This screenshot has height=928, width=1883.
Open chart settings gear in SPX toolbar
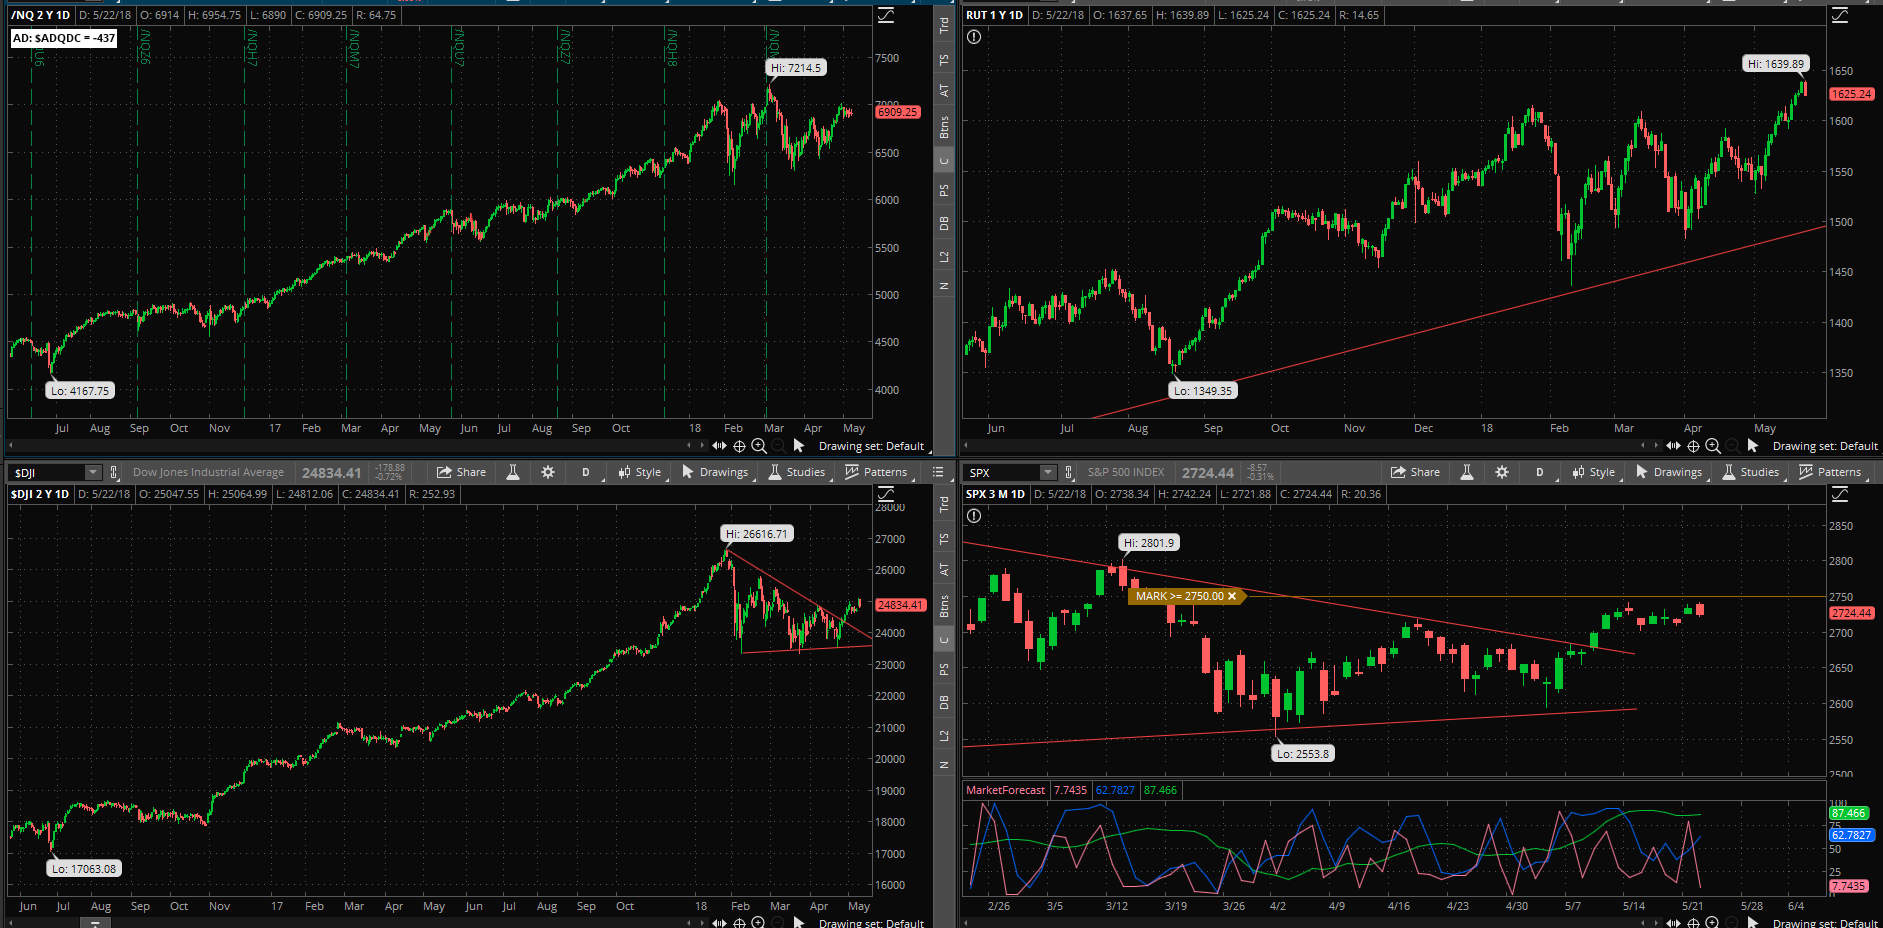pyautogui.click(x=1502, y=472)
